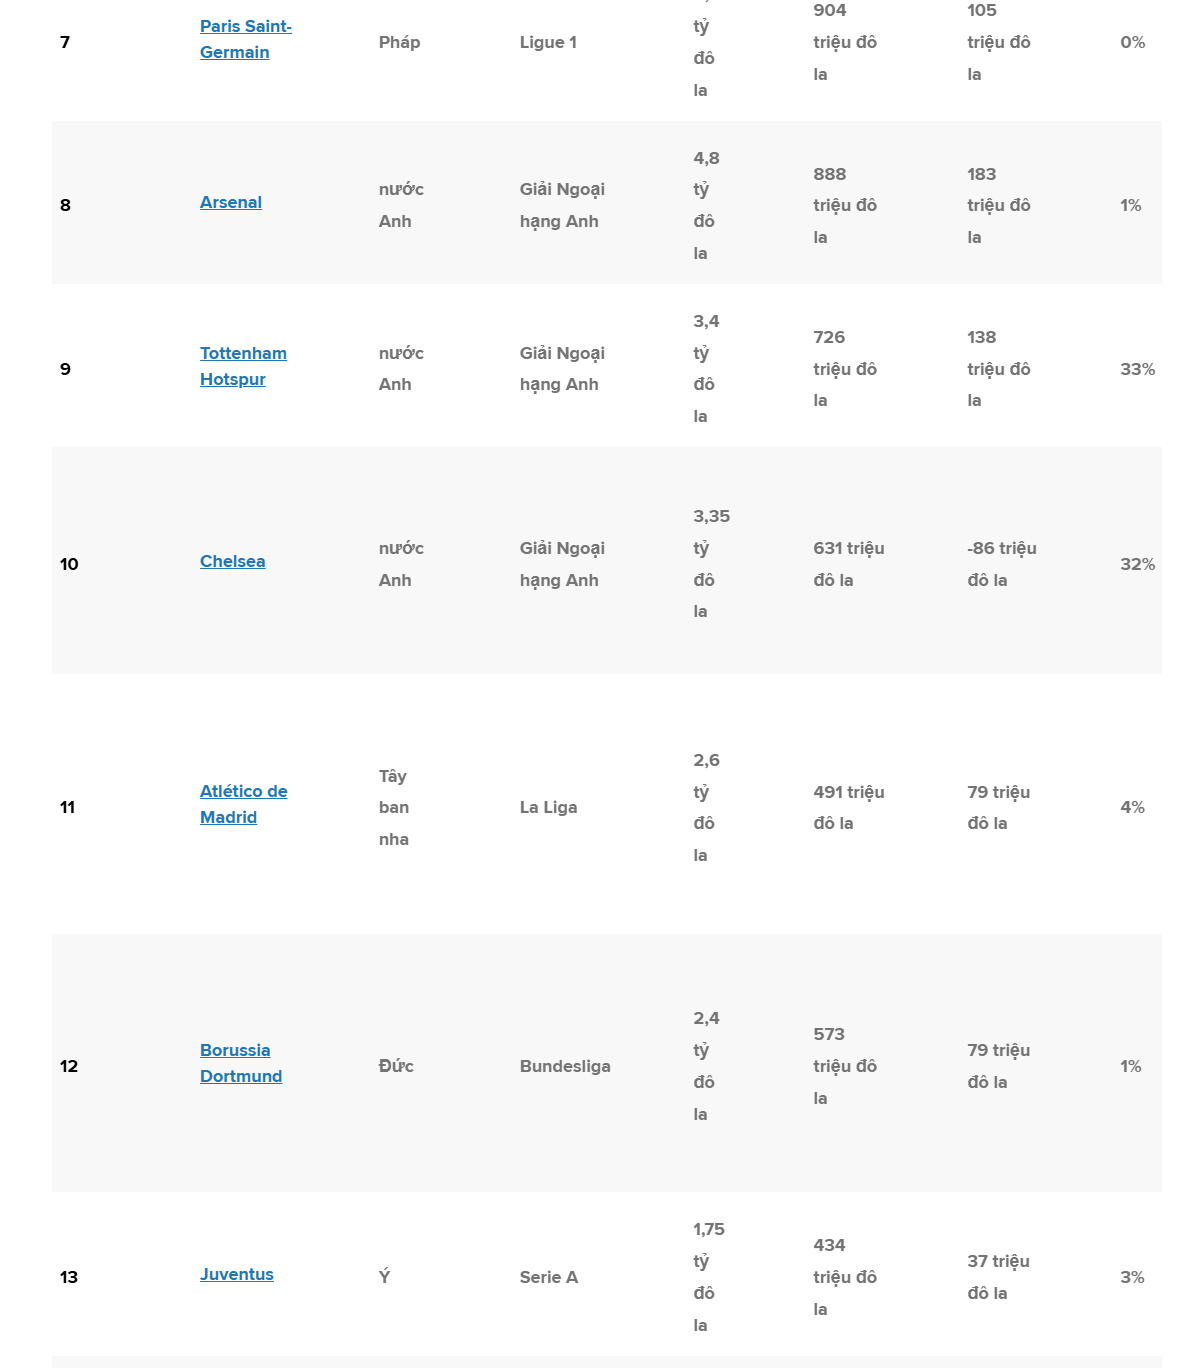
Task: Click the Serie A league cell
Action: (549, 1277)
